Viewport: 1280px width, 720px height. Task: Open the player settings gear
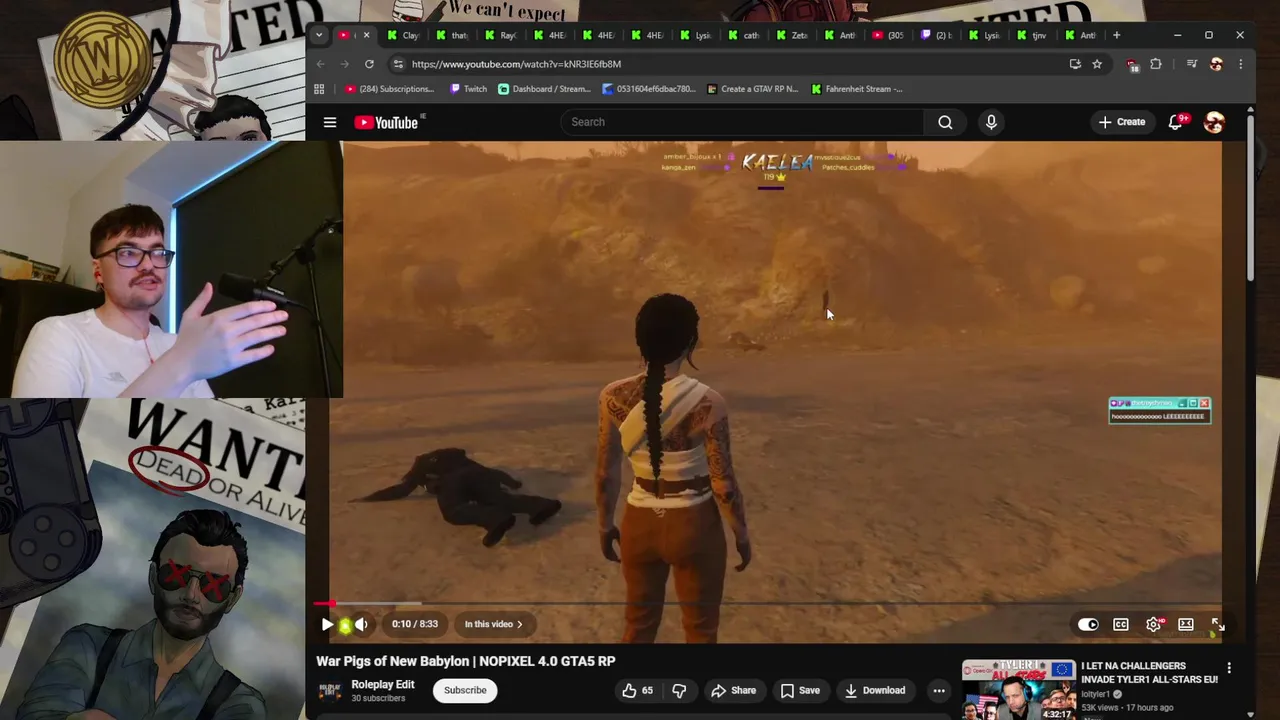(x=1153, y=624)
